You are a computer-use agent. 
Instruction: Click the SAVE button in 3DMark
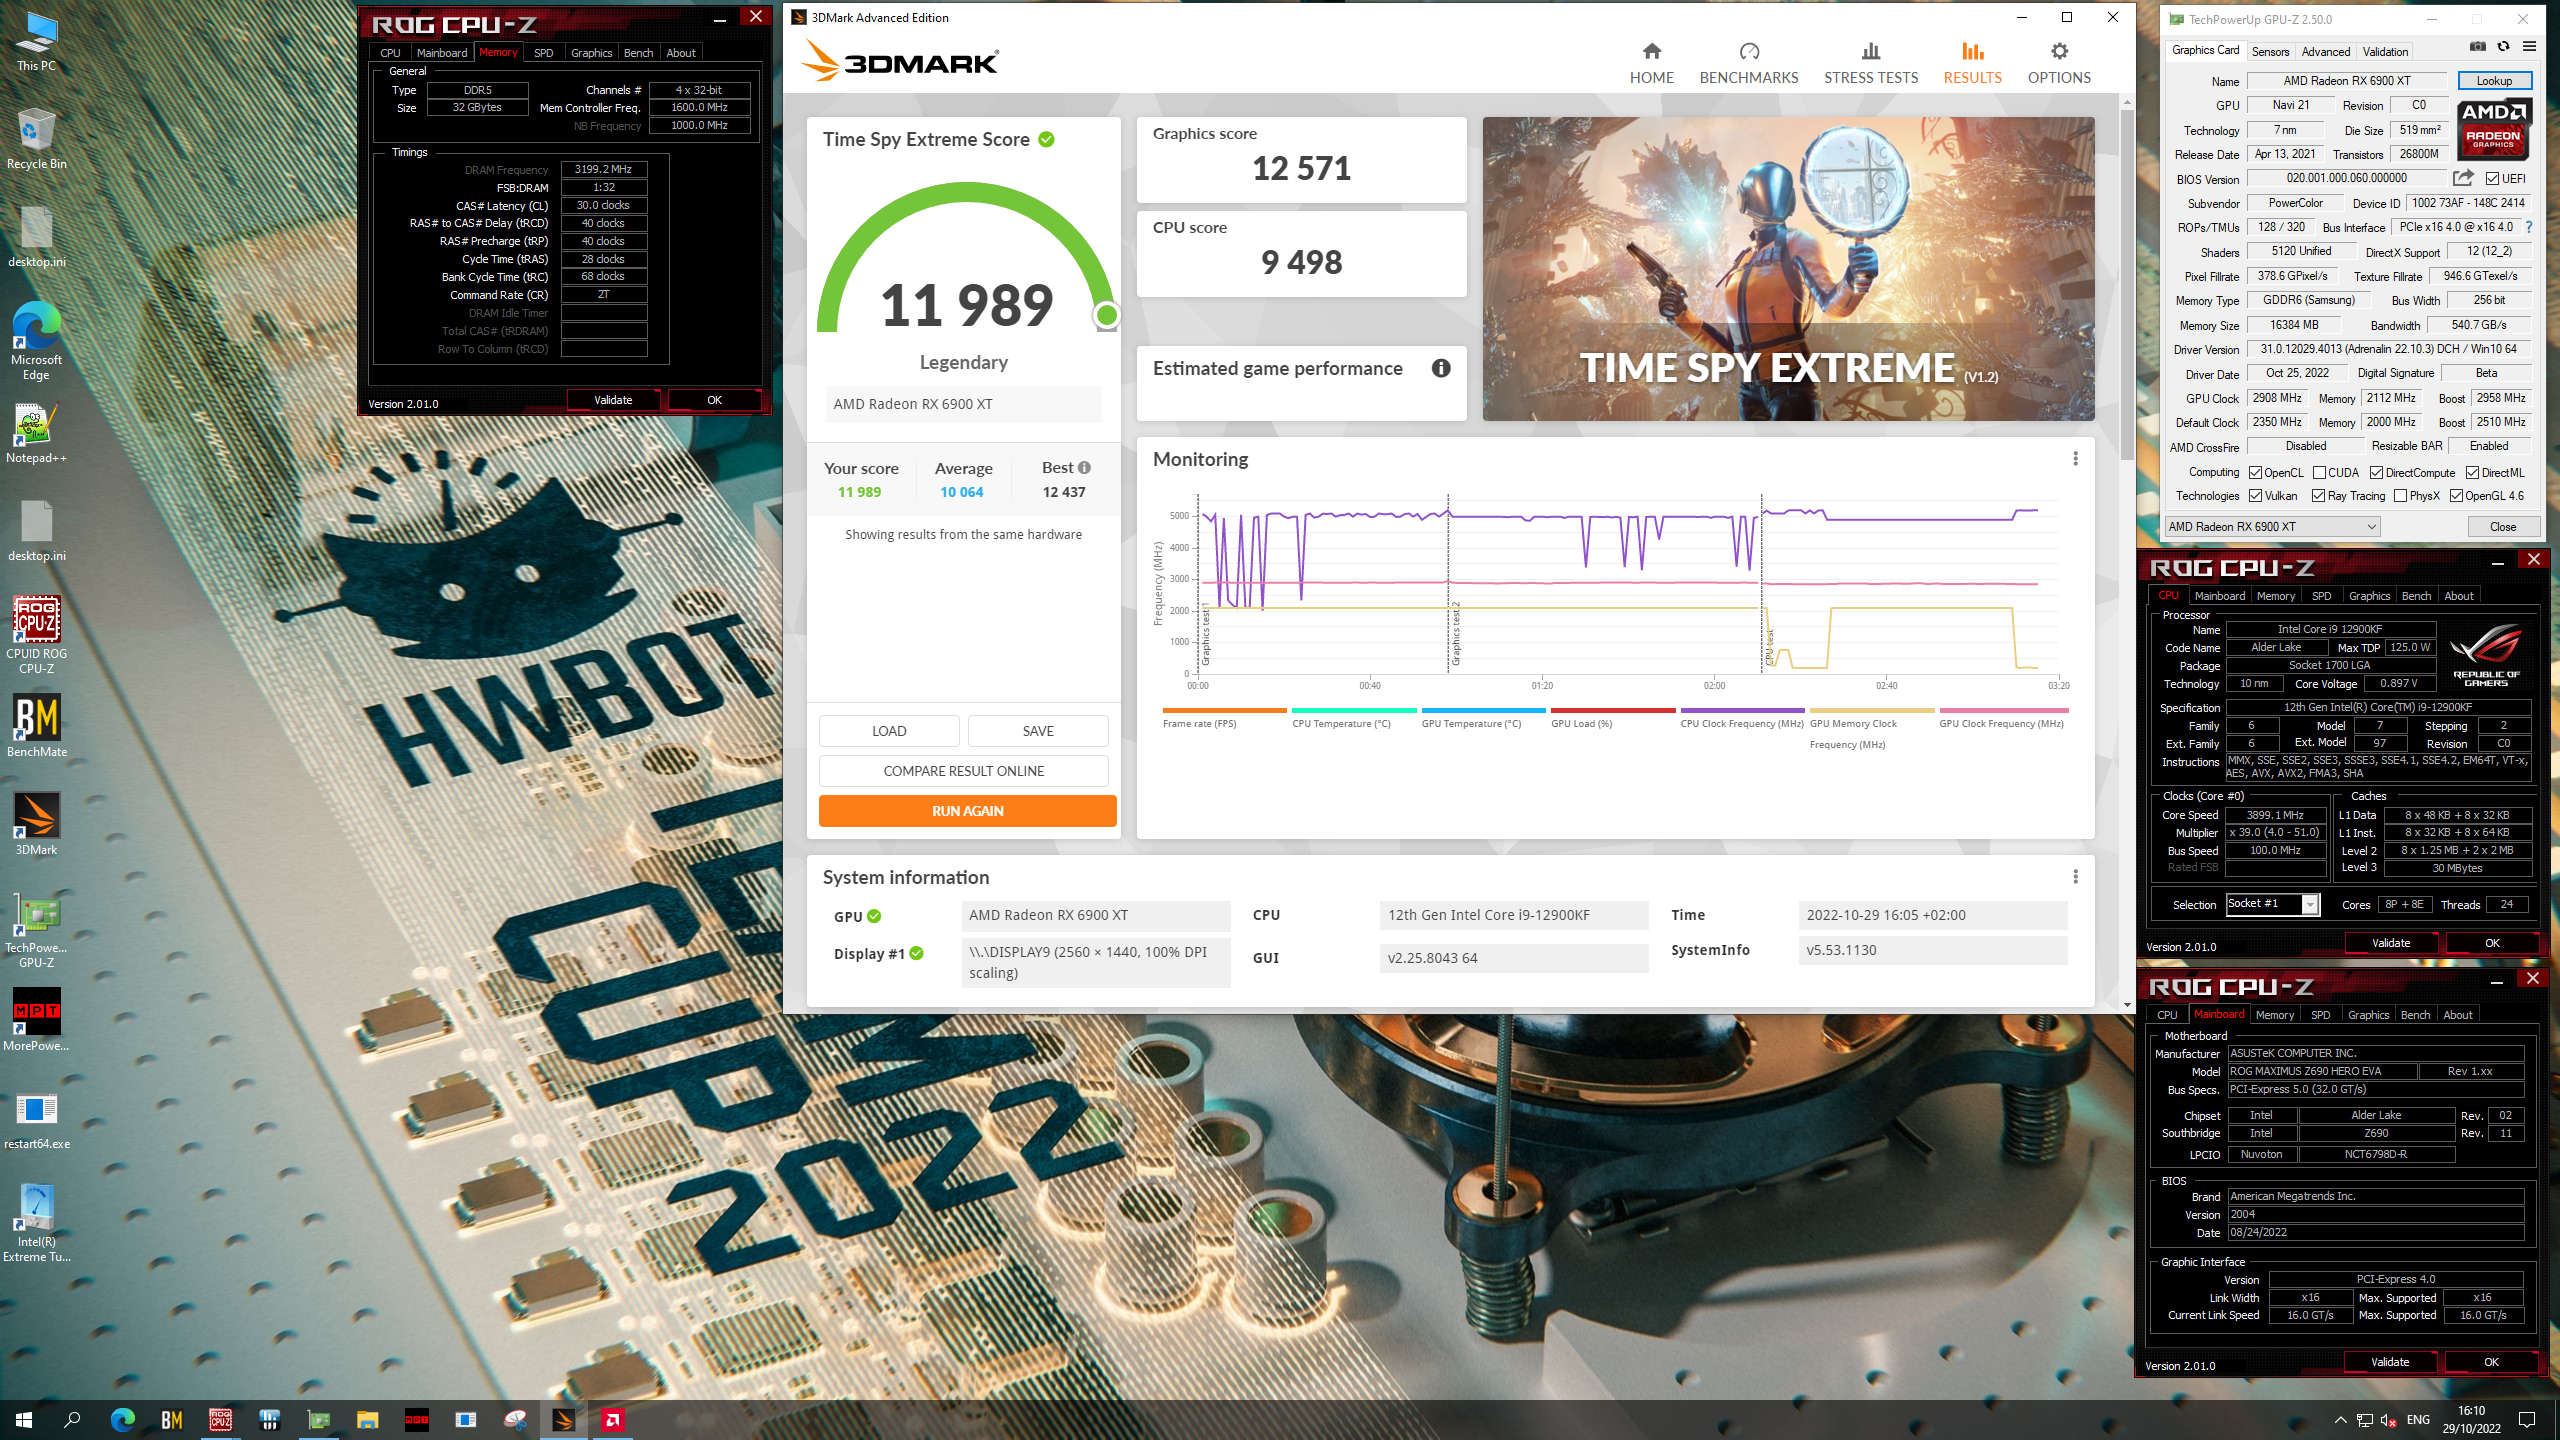click(1037, 731)
